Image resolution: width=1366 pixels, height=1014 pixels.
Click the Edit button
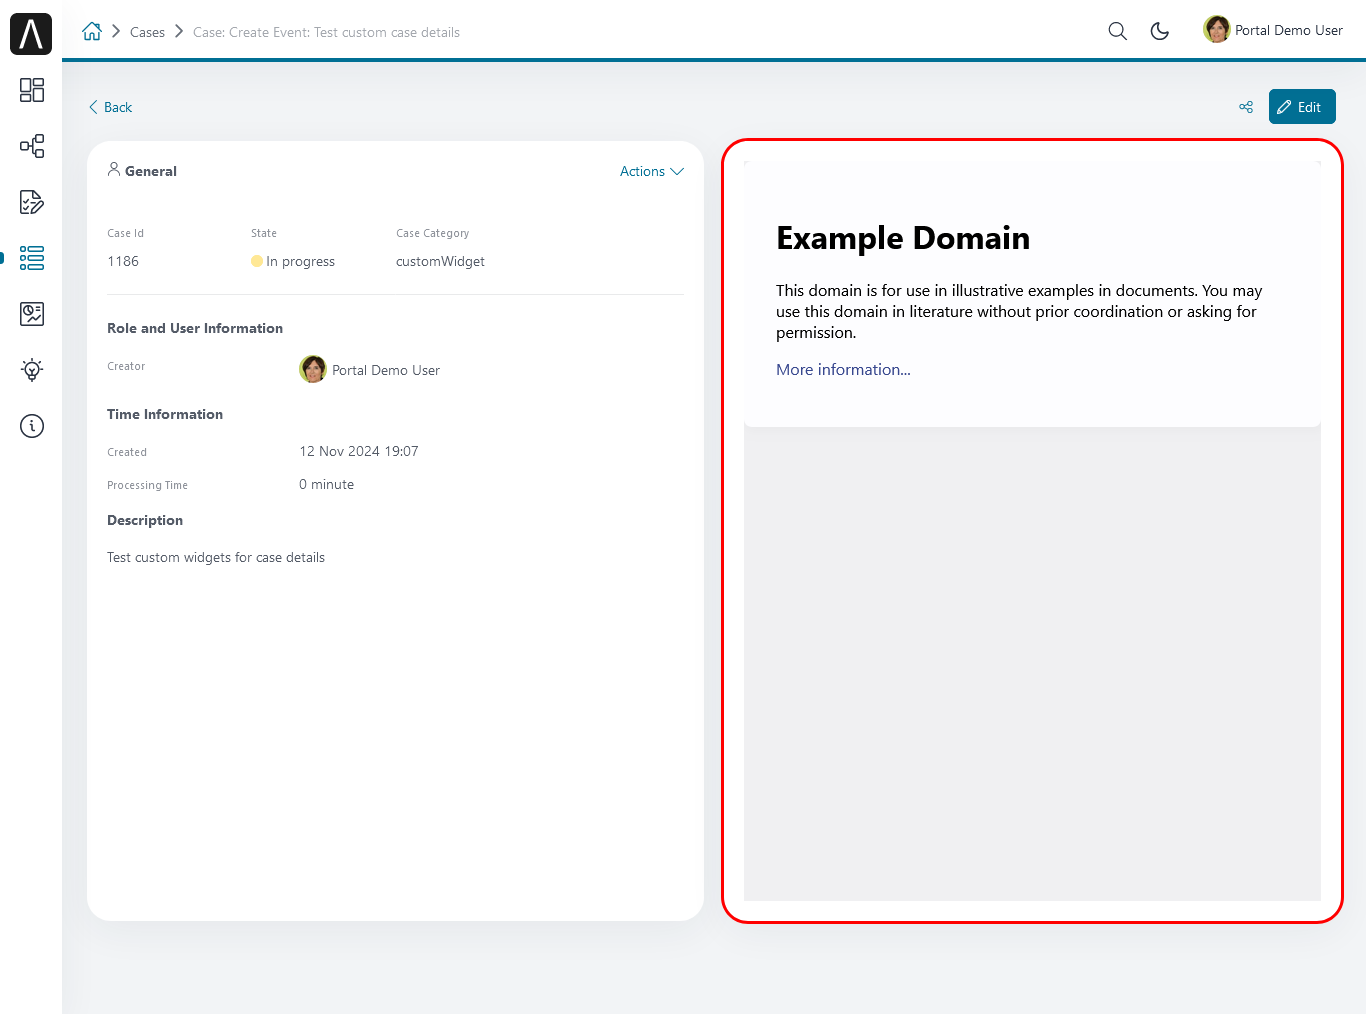tap(1301, 107)
